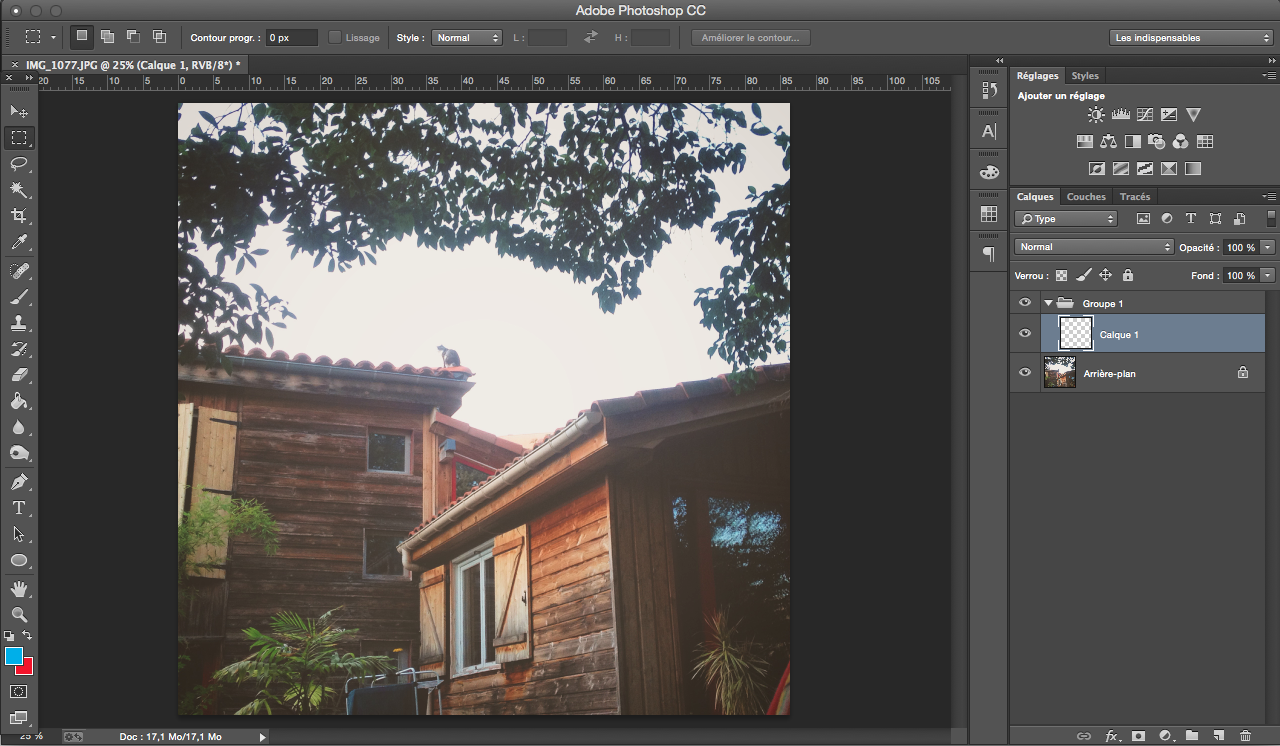Activate the Zoom tool
The height and width of the screenshot is (746, 1280).
coord(19,614)
